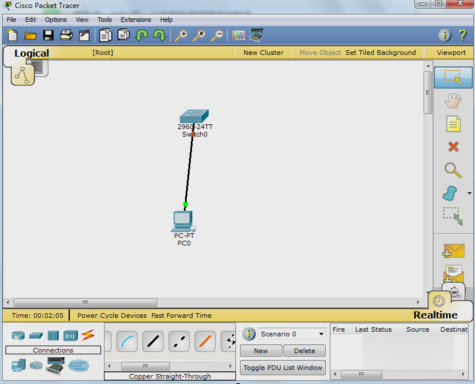
Task: Choose the Inspect magnifier tool
Action: [453, 170]
